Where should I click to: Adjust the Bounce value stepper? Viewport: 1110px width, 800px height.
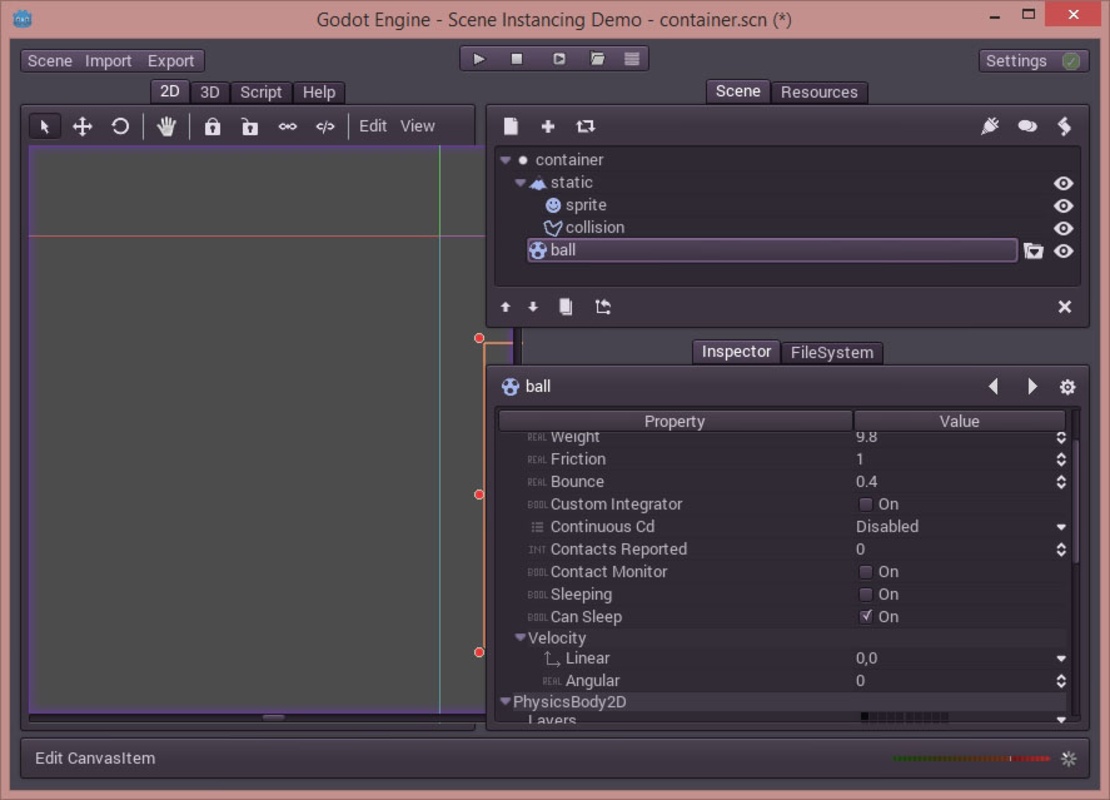tap(1061, 481)
